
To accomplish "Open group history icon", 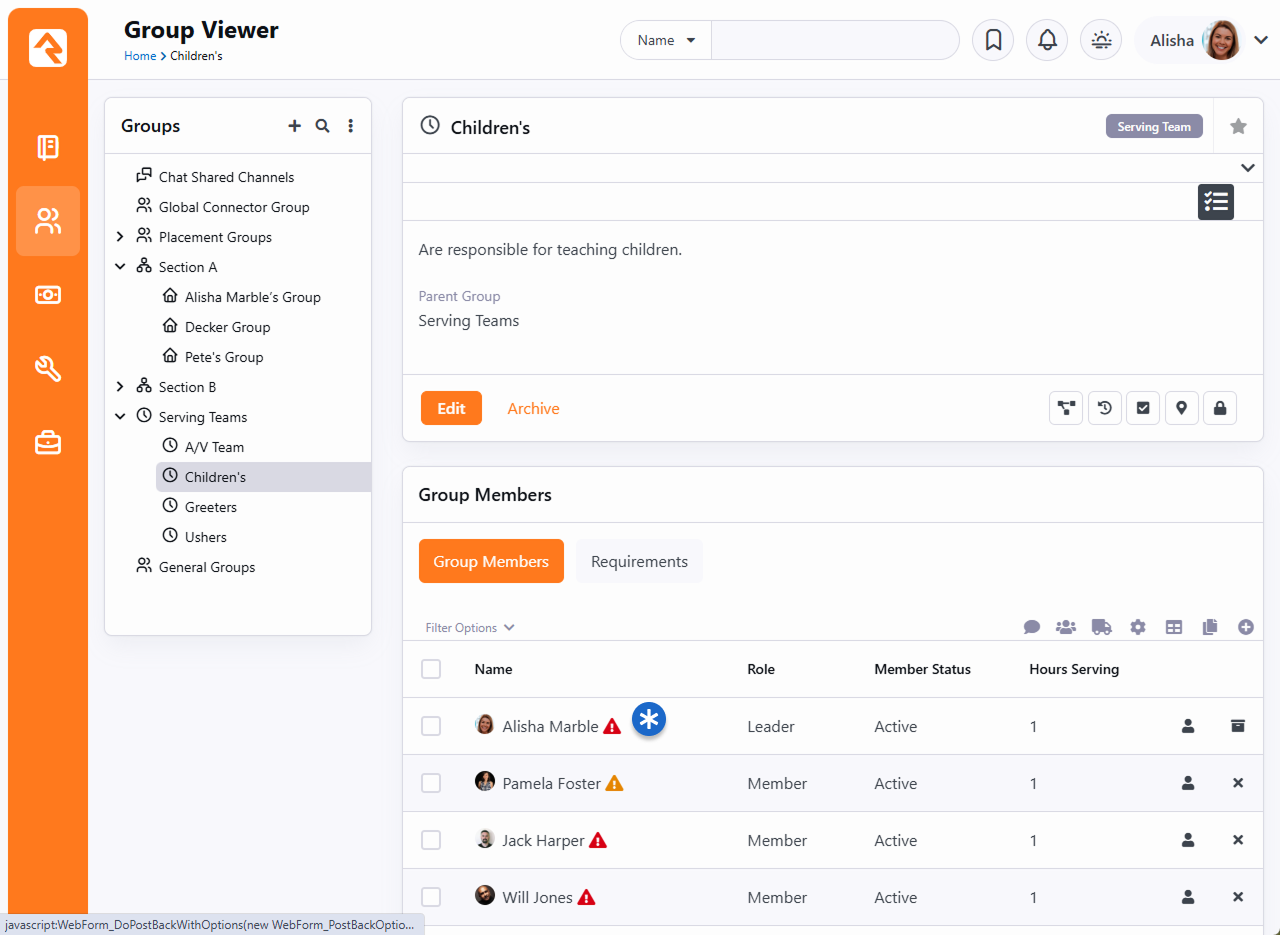I will [x=1104, y=408].
